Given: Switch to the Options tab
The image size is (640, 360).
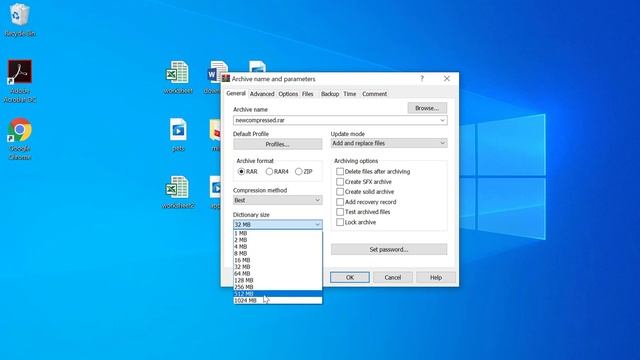Looking at the screenshot, I should [x=288, y=94].
